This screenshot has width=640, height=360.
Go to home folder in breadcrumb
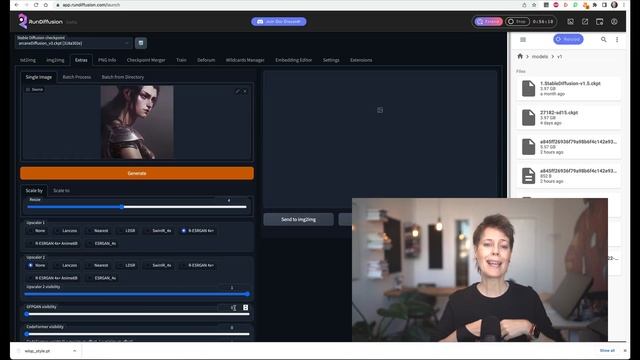[520, 56]
